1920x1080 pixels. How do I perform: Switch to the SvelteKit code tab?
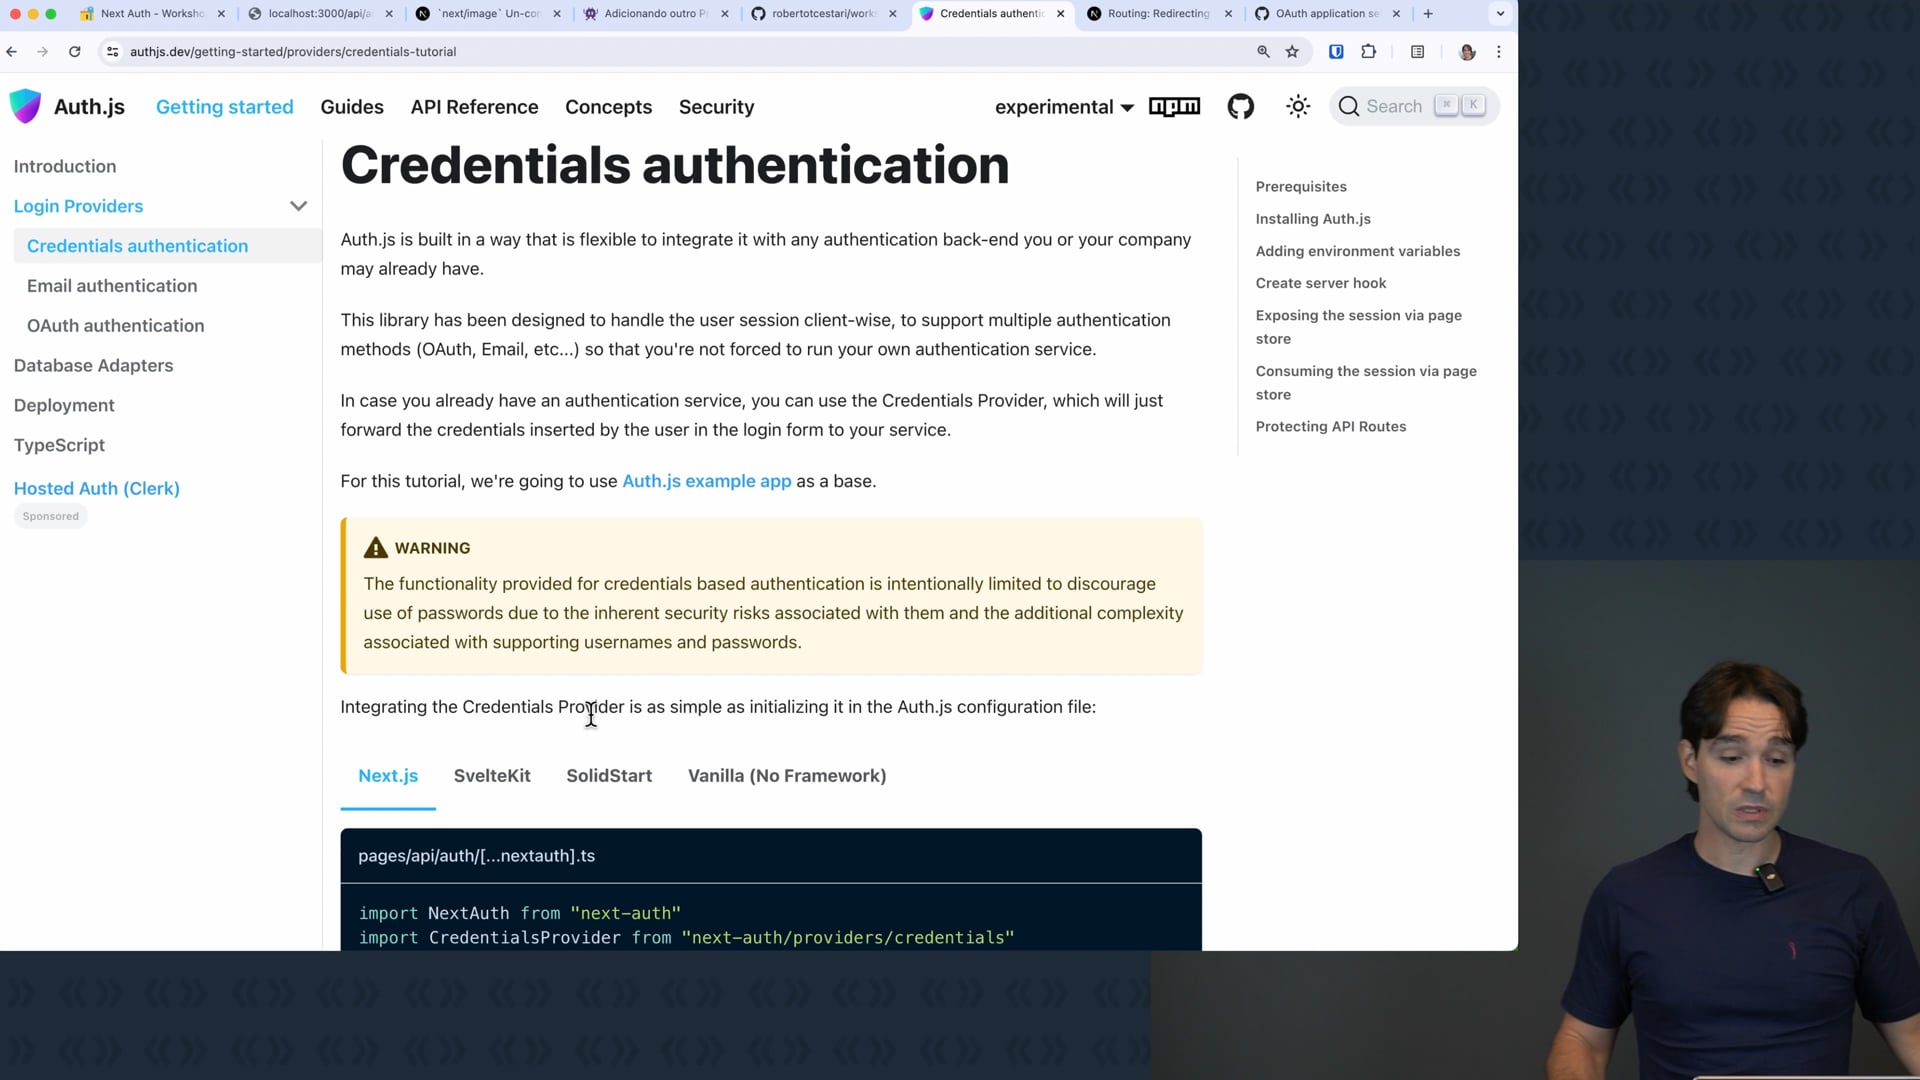pos(492,776)
